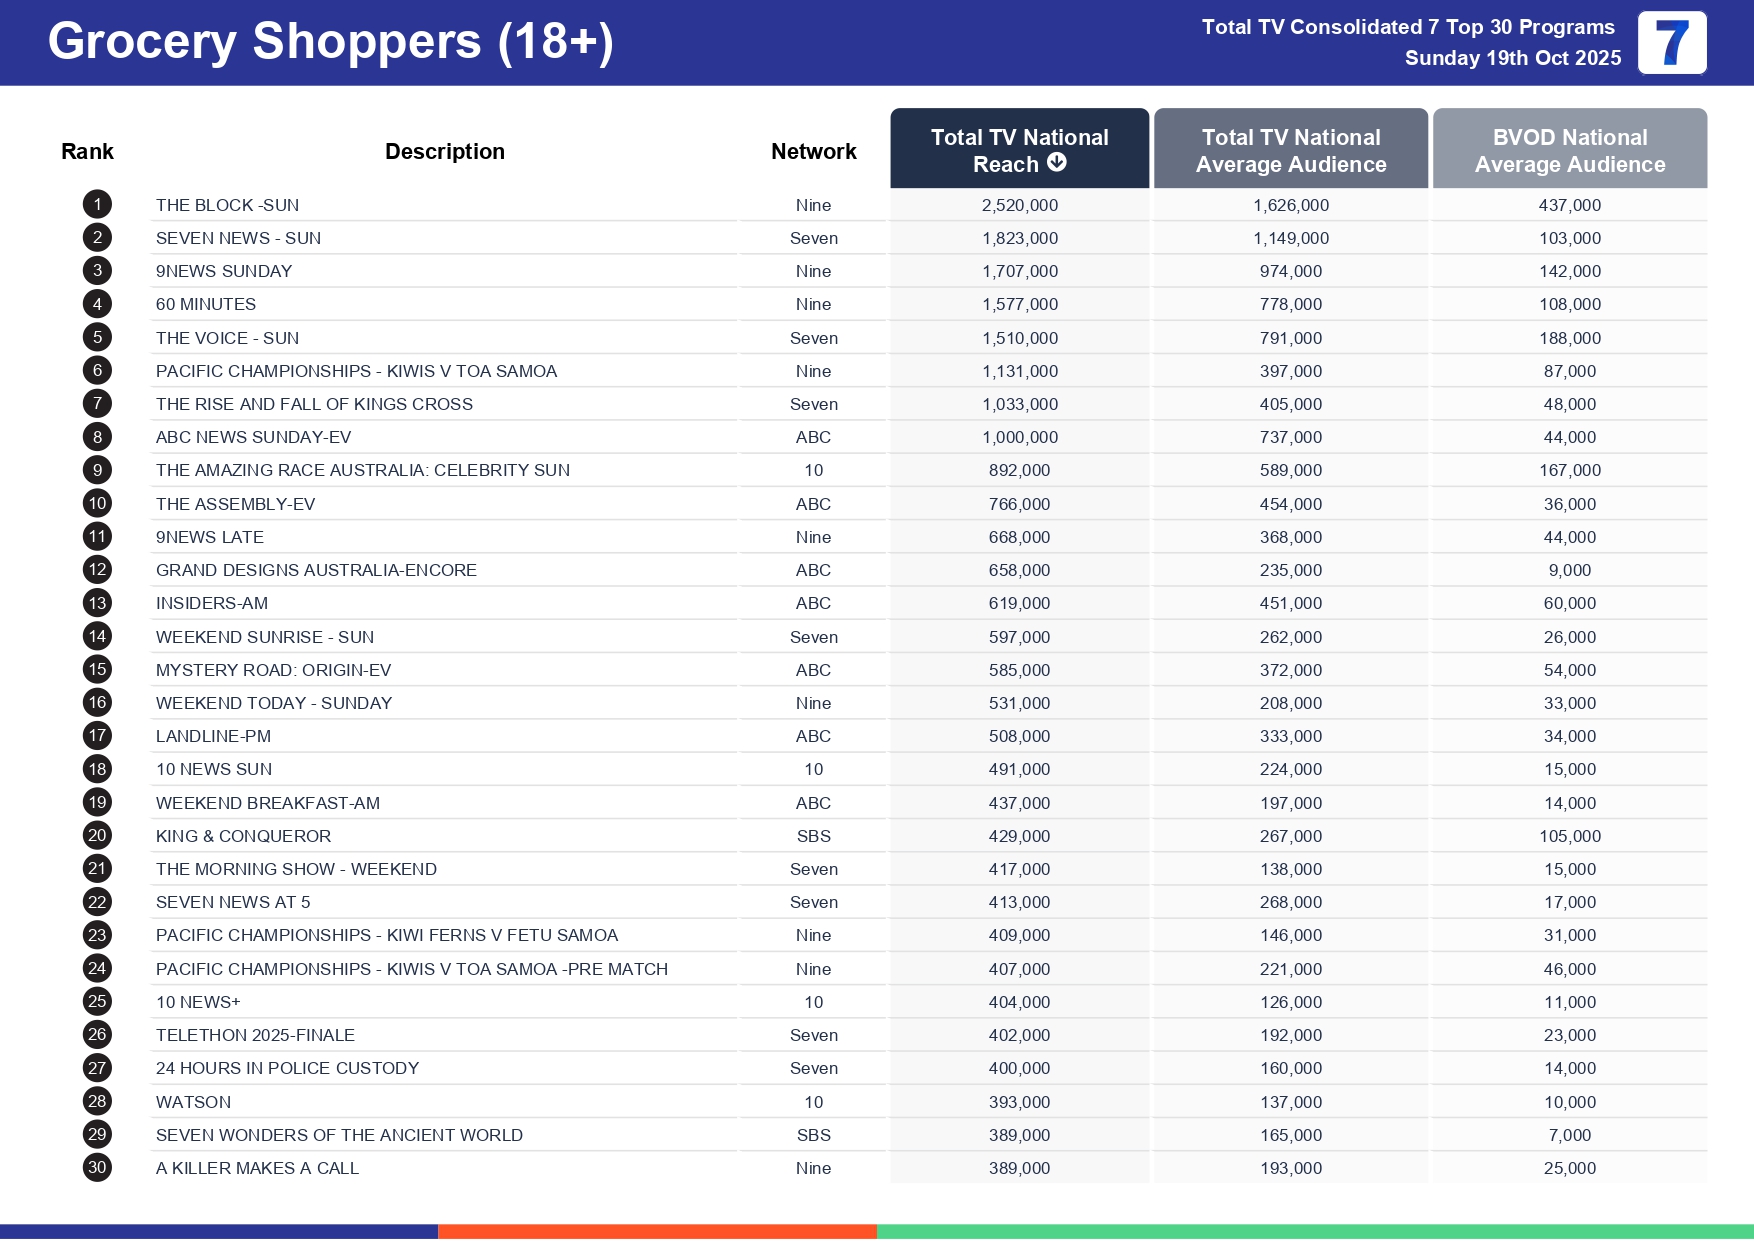Select the rank 5 circle badge
The image size is (1754, 1241).
[x=97, y=338]
